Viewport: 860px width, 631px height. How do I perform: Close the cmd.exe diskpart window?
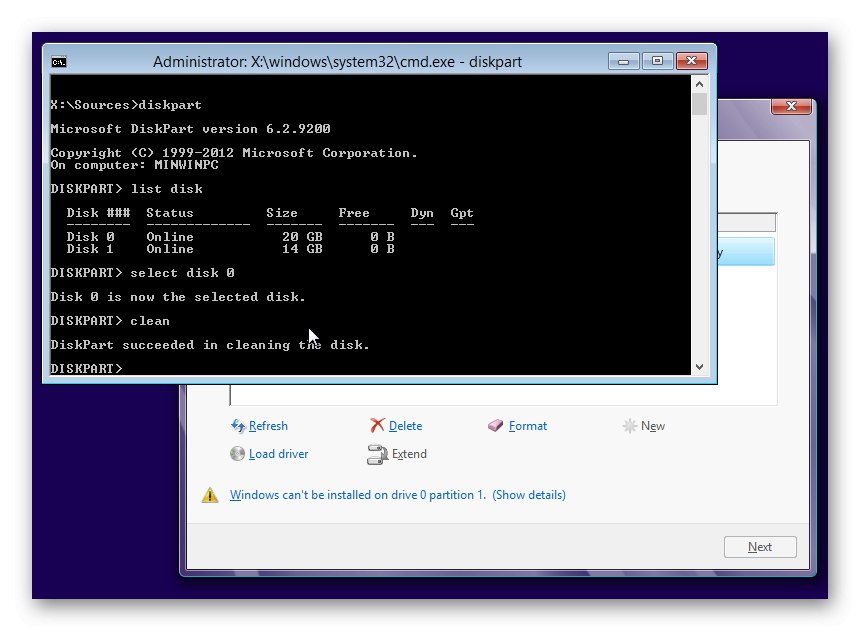click(692, 61)
